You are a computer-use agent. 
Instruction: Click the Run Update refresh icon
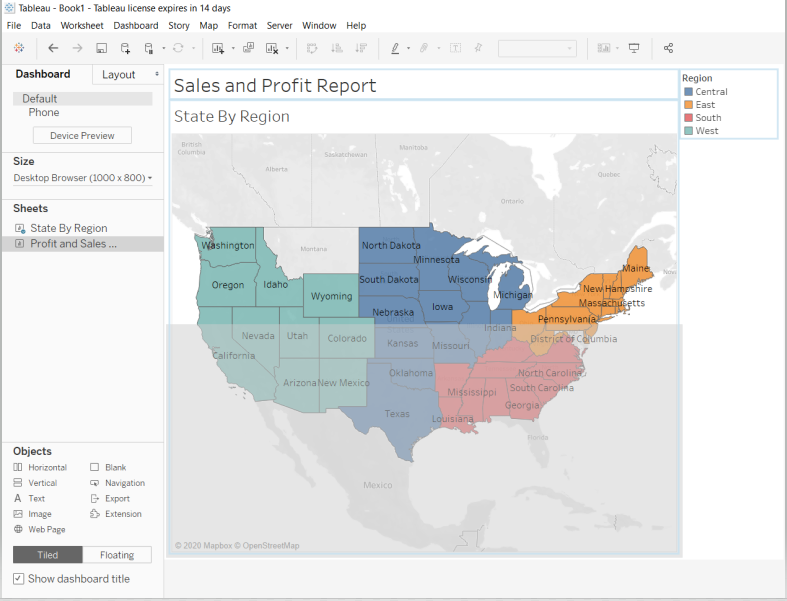pos(178,48)
